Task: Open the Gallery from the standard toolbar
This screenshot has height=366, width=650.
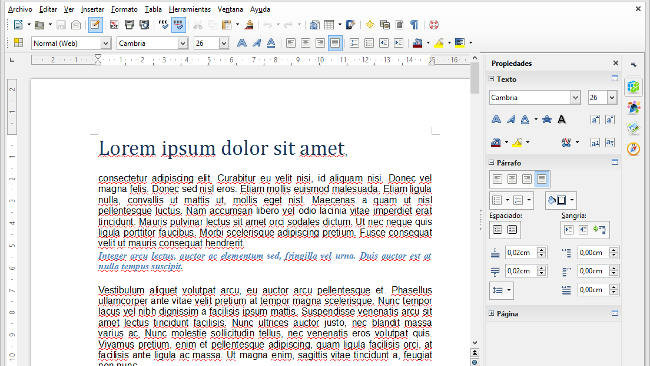Action: click(x=385, y=25)
